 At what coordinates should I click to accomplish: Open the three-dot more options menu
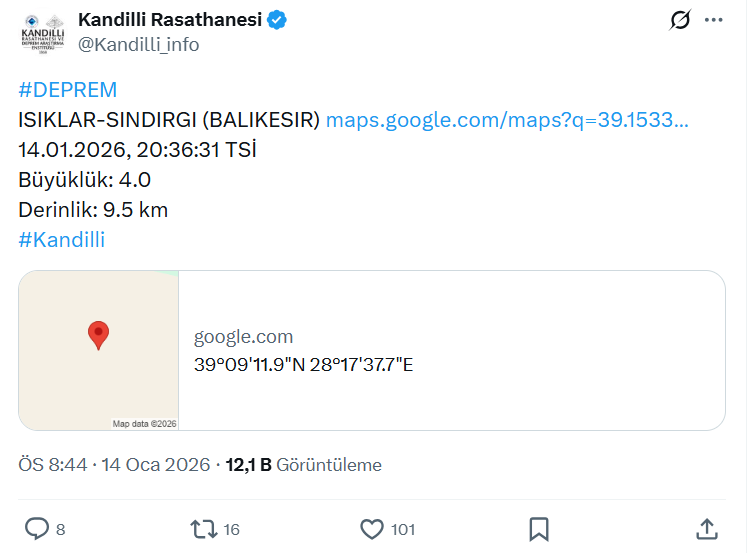pyautogui.click(x=714, y=20)
